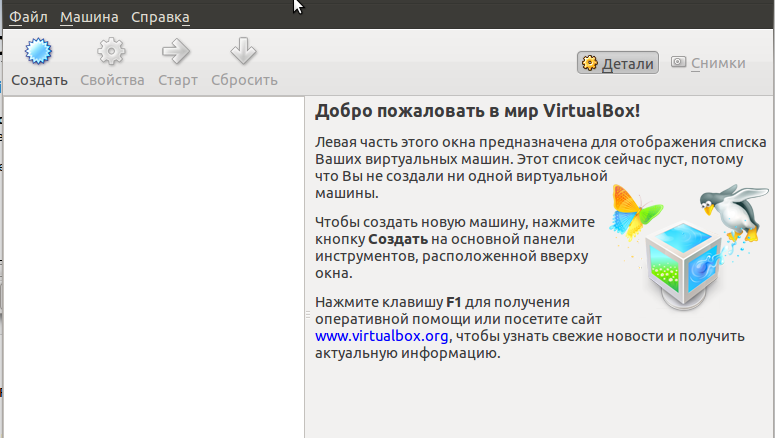
Task: Open the www.virtualbox.org link
Action: click(x=382, y=336)
